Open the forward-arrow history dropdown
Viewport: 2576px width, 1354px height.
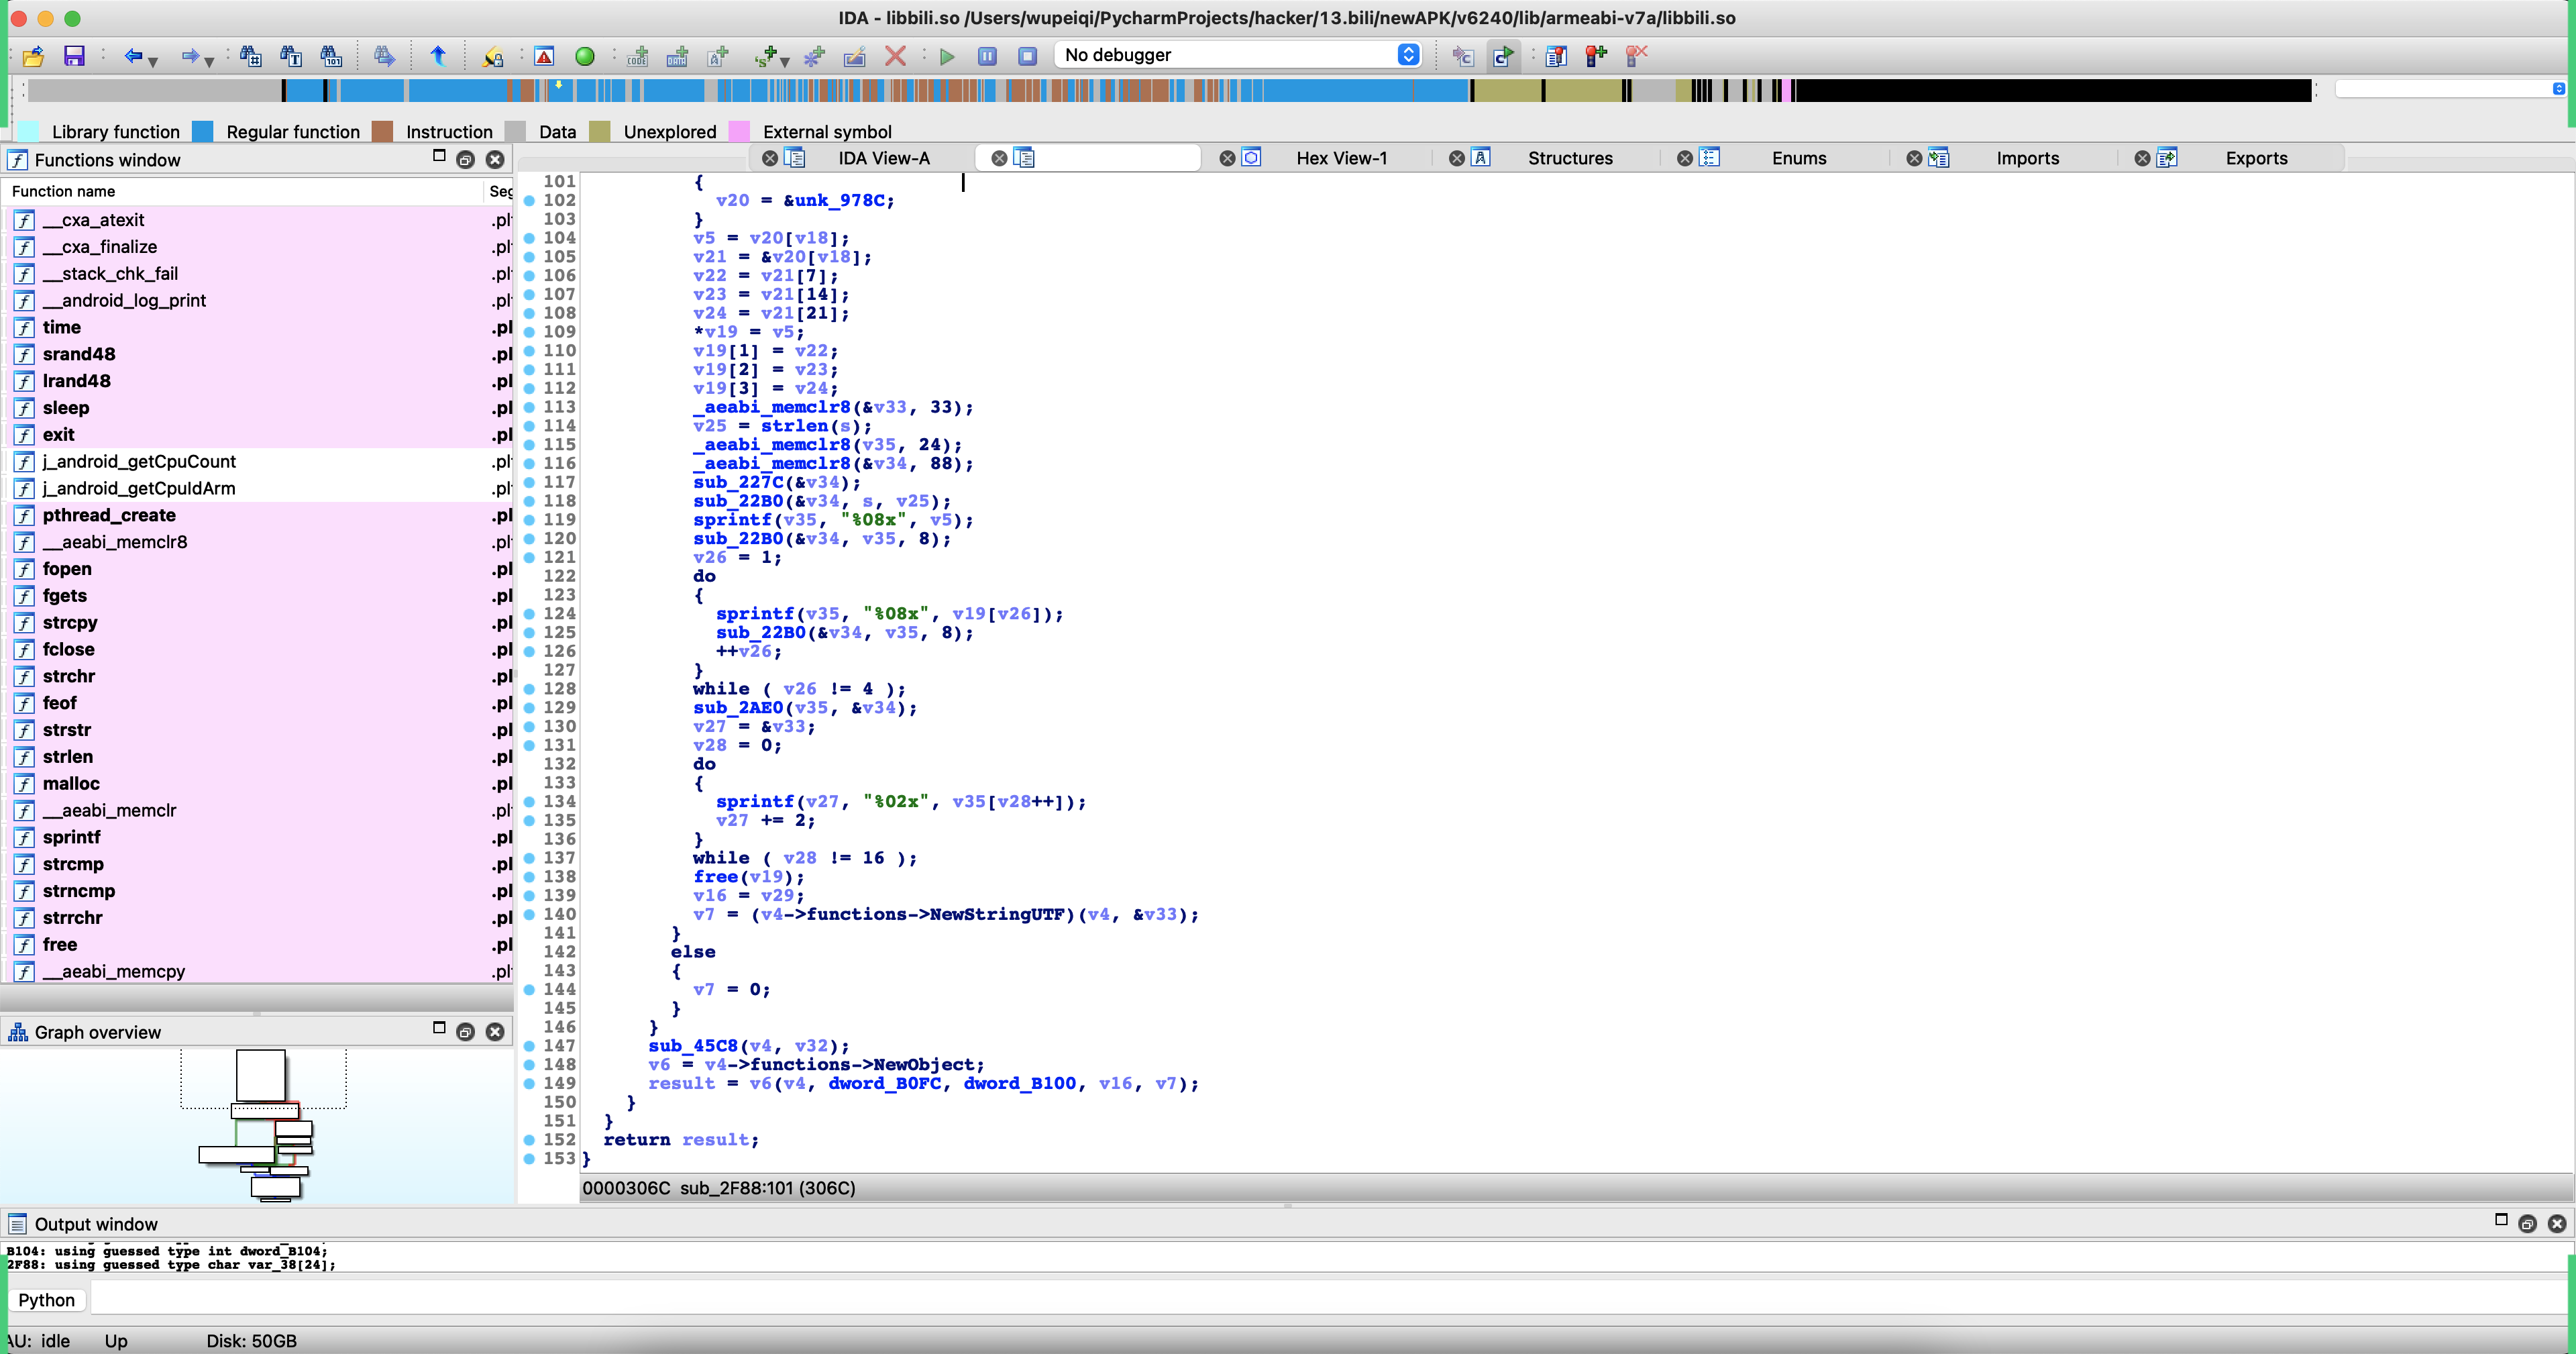coord(209,62)
